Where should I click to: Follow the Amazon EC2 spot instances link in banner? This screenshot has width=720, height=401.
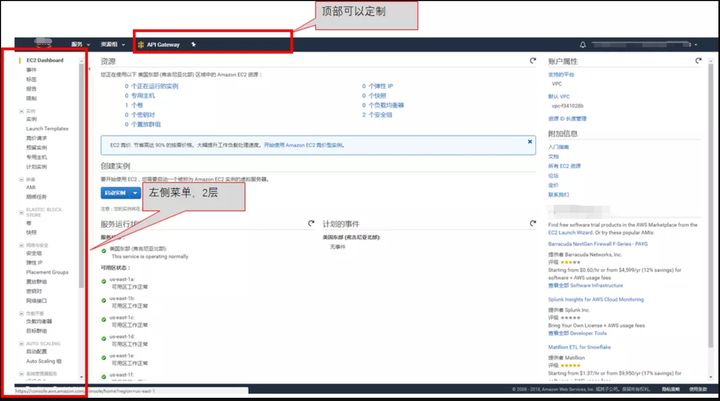(304, 145)
